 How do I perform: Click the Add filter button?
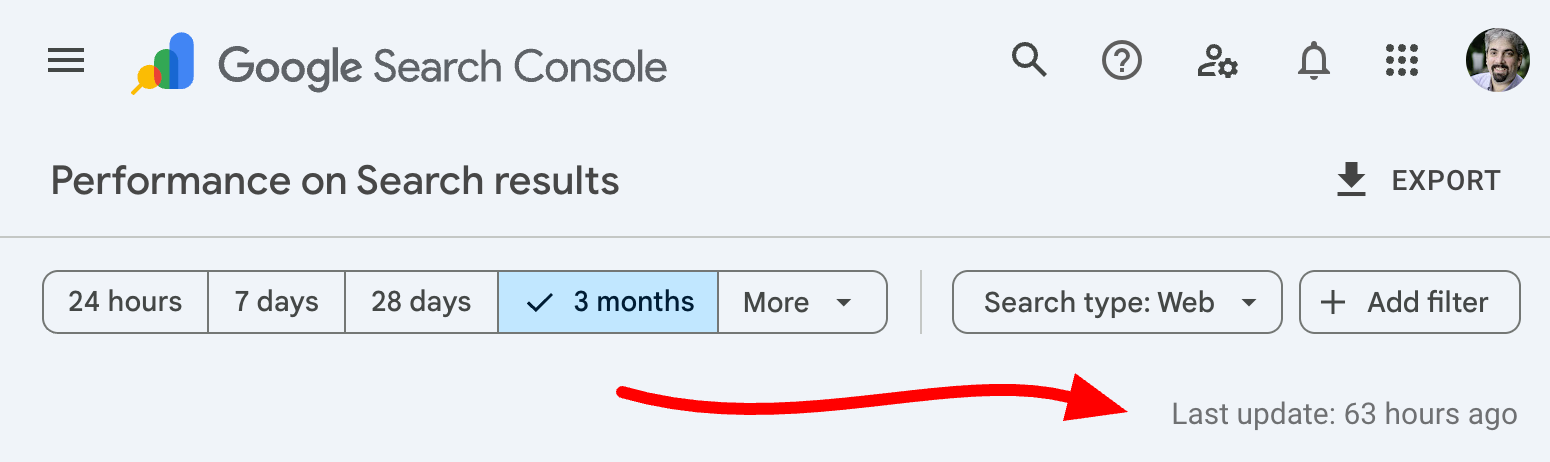1409,302
